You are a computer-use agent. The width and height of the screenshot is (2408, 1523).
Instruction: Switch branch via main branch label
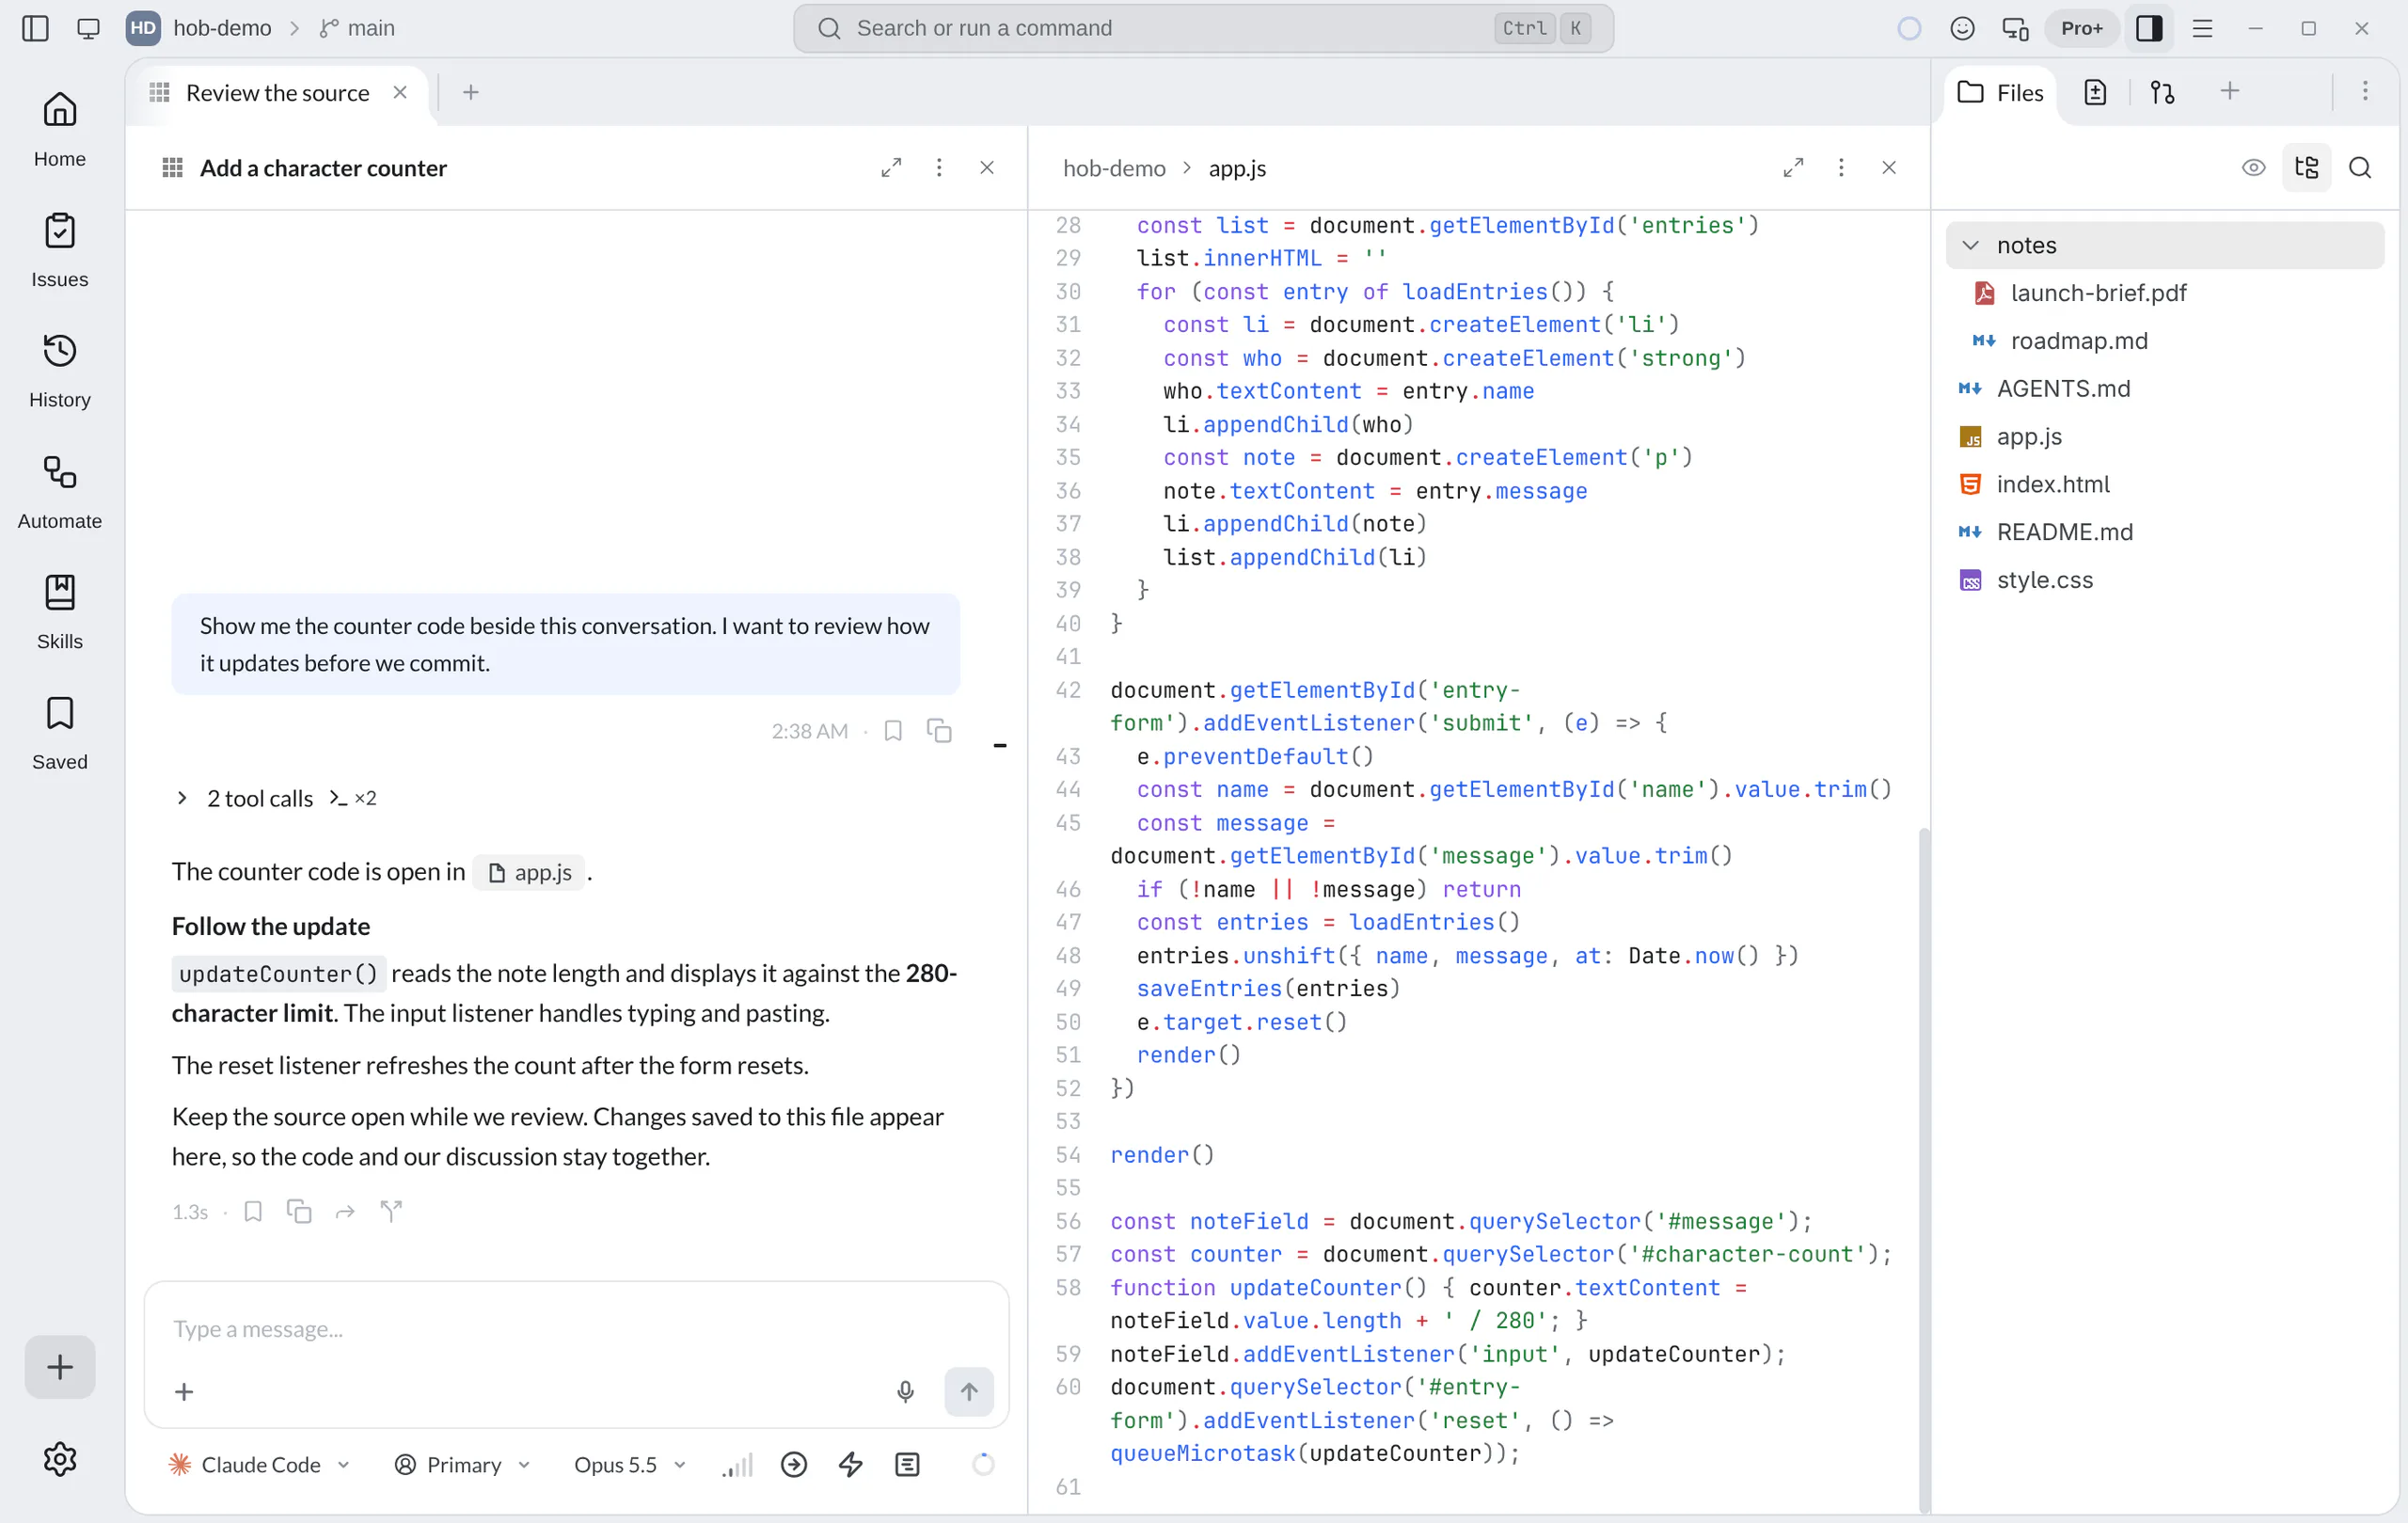(357, 28)
